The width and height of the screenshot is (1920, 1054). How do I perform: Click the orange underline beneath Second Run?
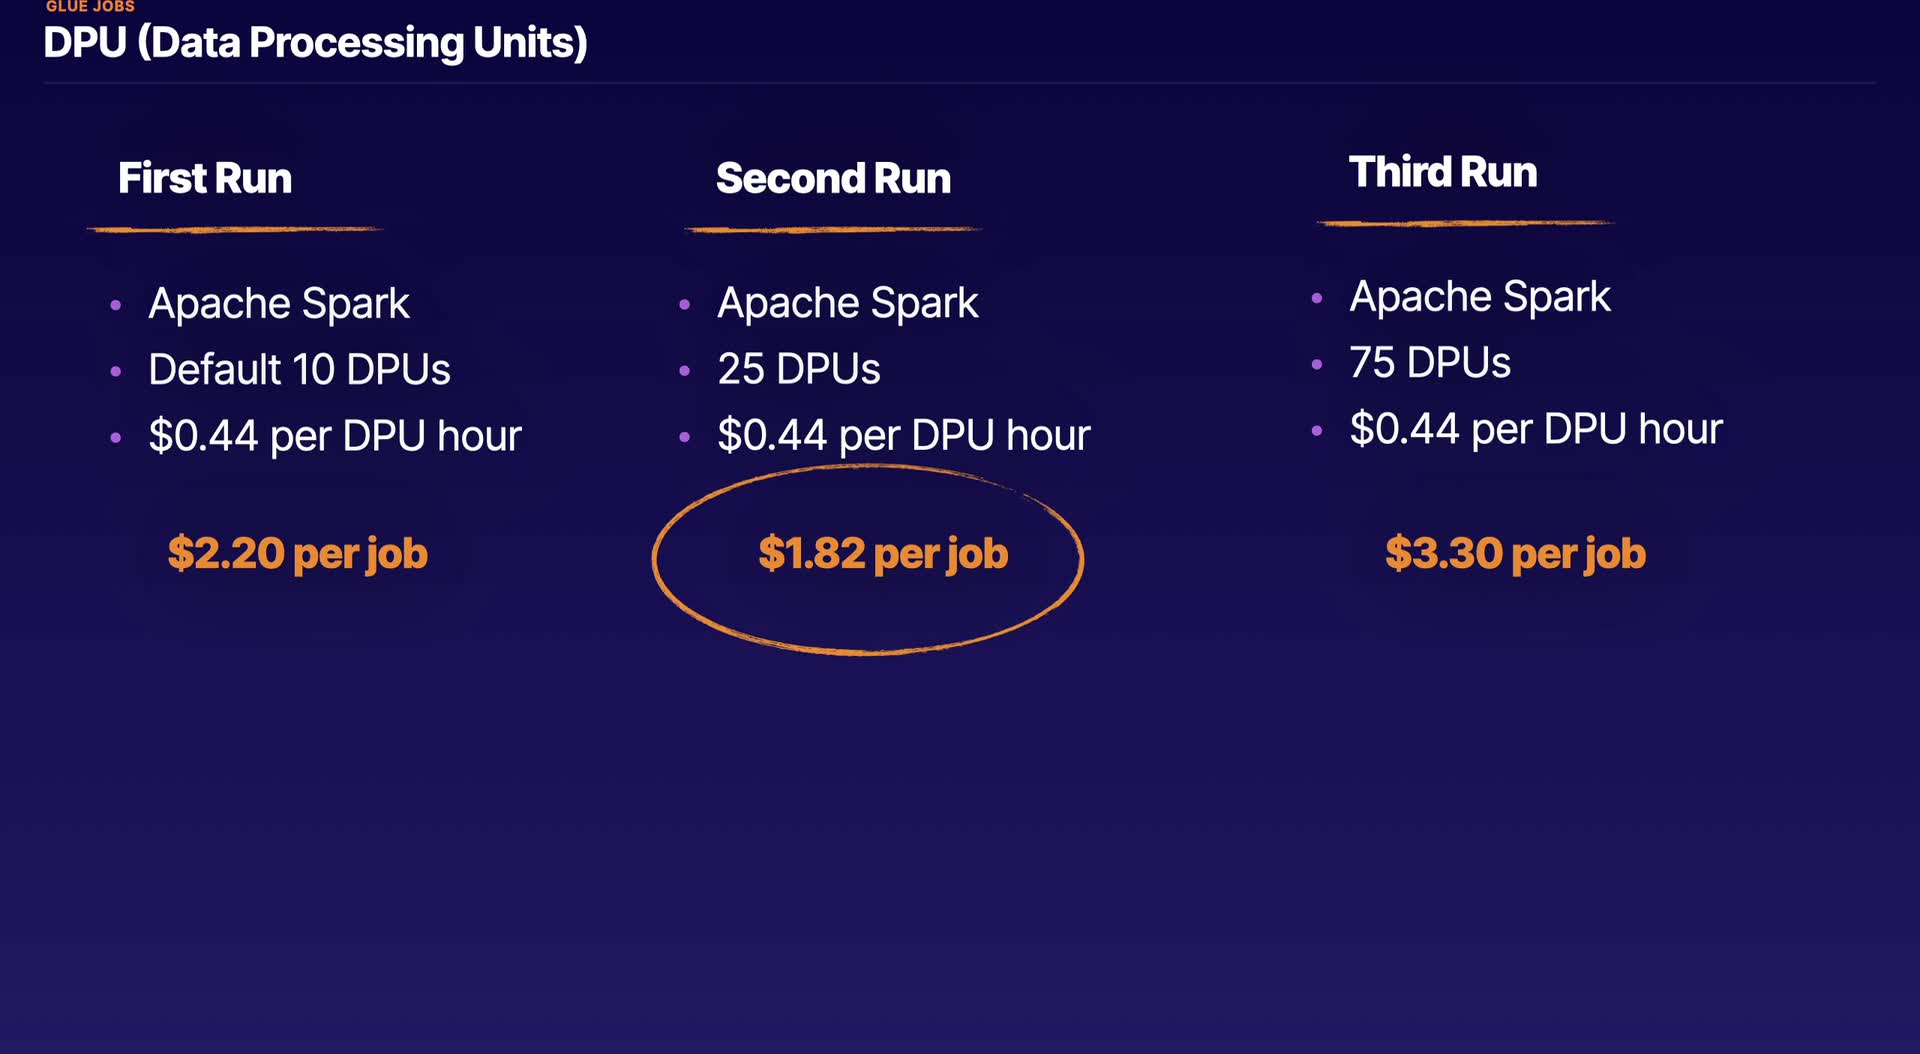[x=832, y=229]
